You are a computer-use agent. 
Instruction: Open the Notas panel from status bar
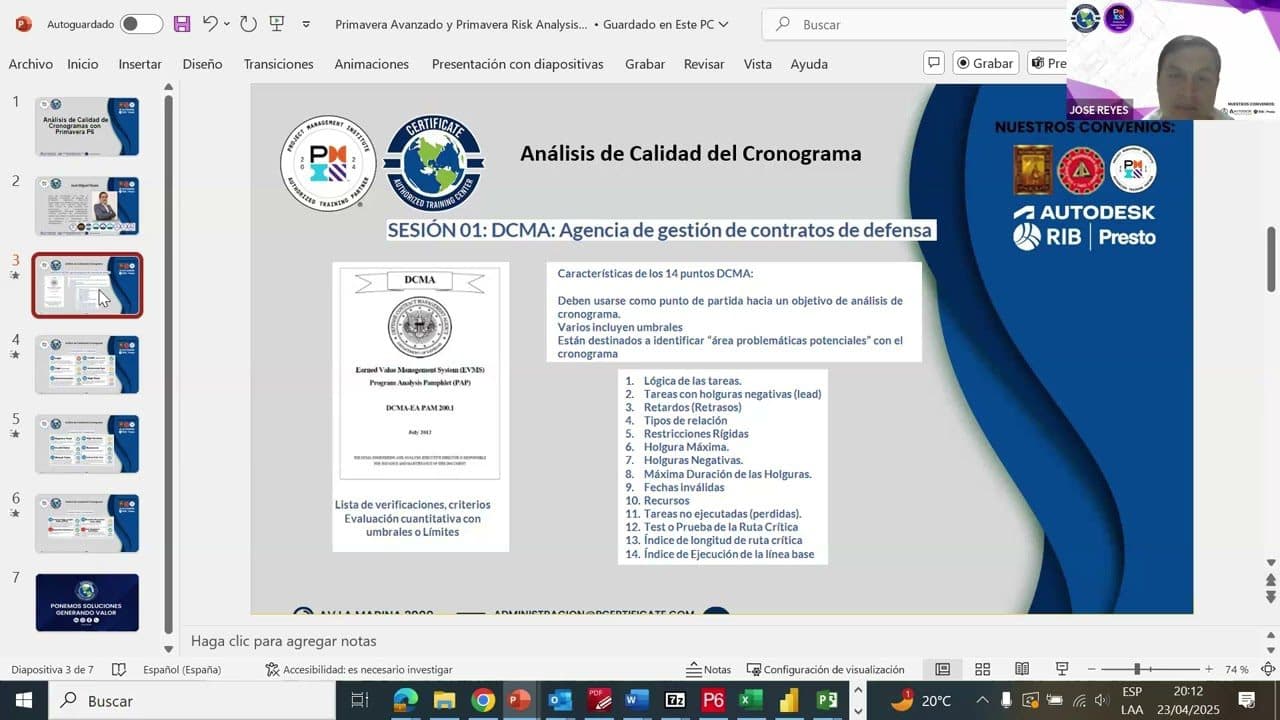pos(709,669)
